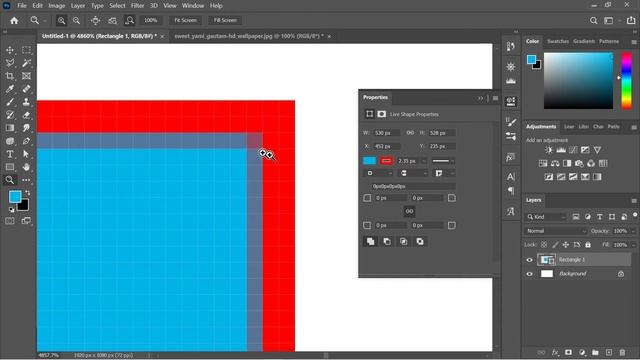Select the Path Selection tool
The image size is (640, 360).
pos(26,154)
